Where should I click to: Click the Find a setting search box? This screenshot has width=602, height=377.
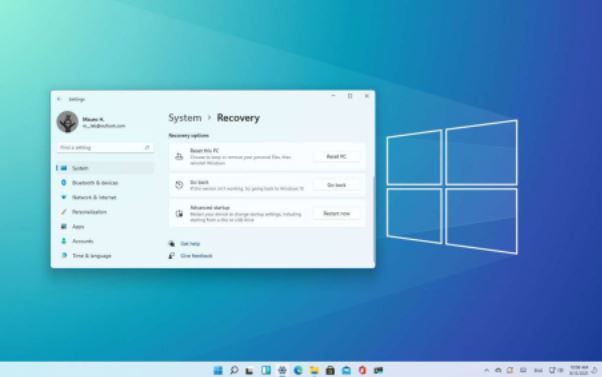click(x=105, y=147)
